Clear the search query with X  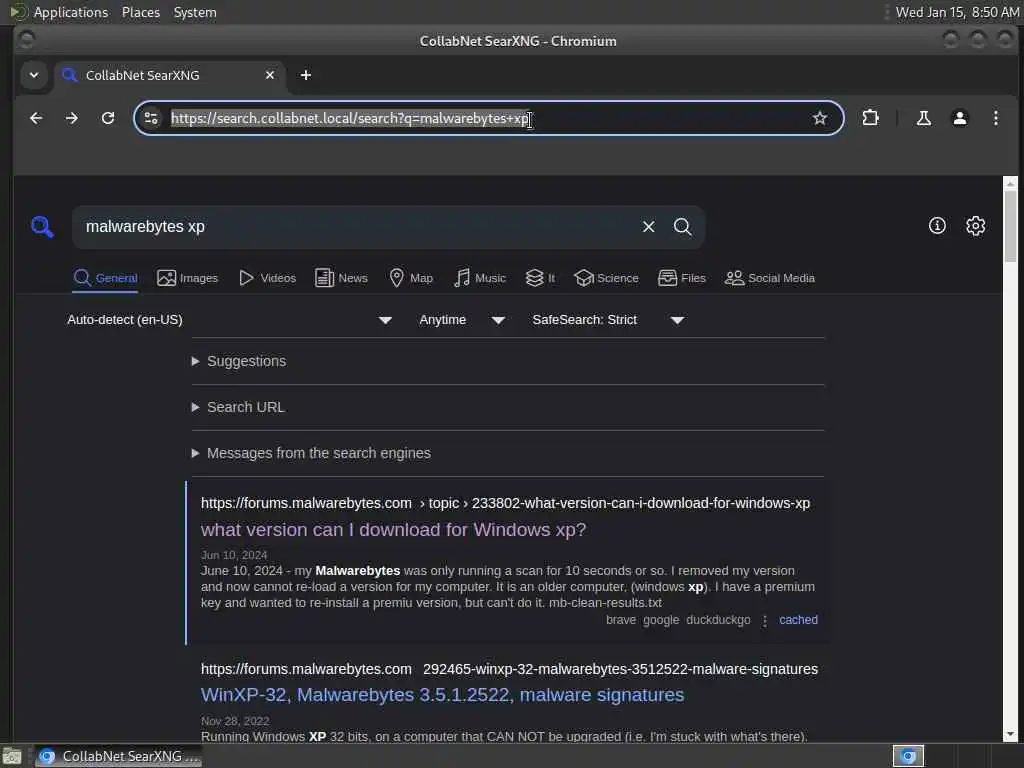point(648,227)
